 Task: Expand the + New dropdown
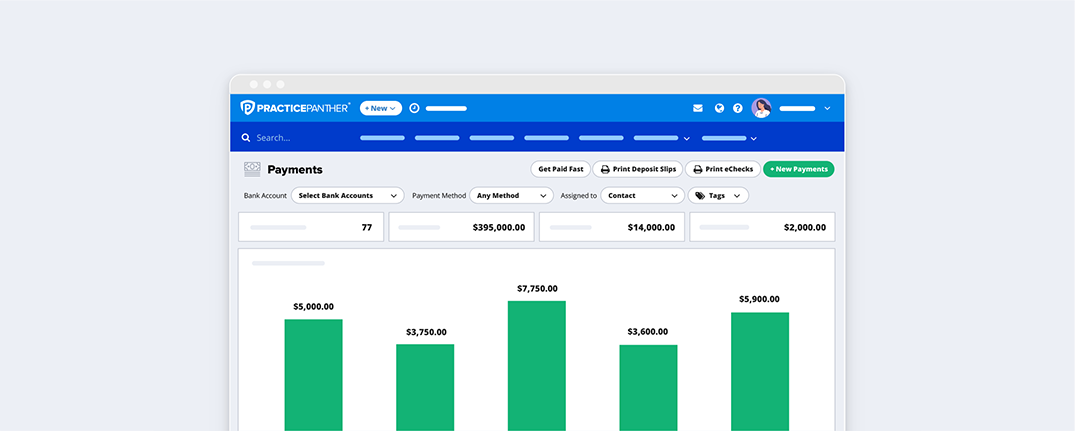pyautogui.click(x=380, y=108)
